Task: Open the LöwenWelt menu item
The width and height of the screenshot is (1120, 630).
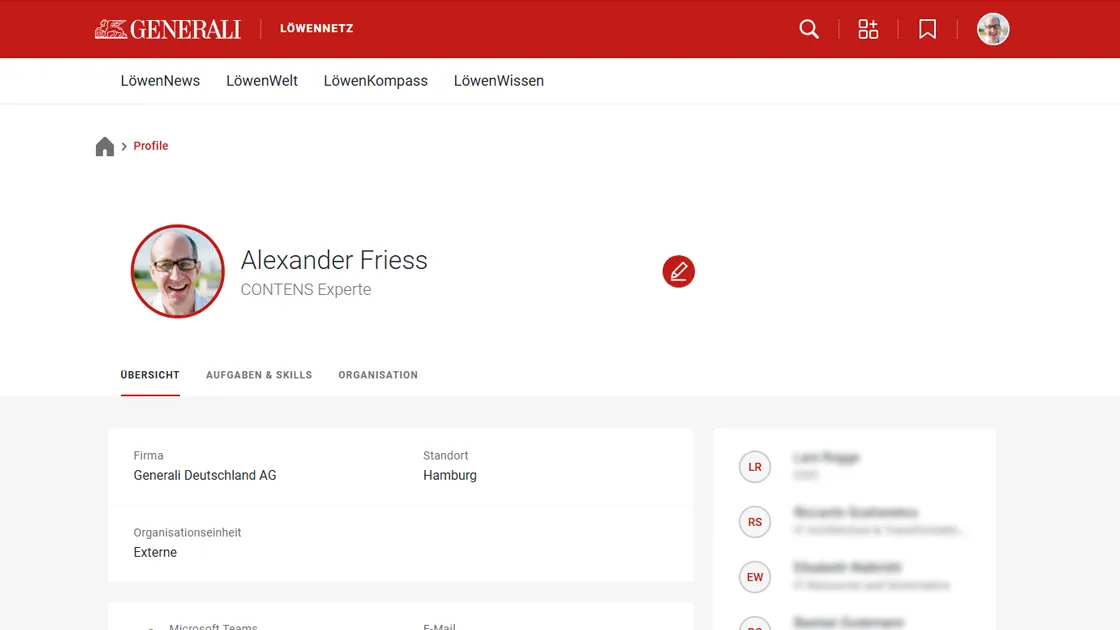Action: pos(262,80)
